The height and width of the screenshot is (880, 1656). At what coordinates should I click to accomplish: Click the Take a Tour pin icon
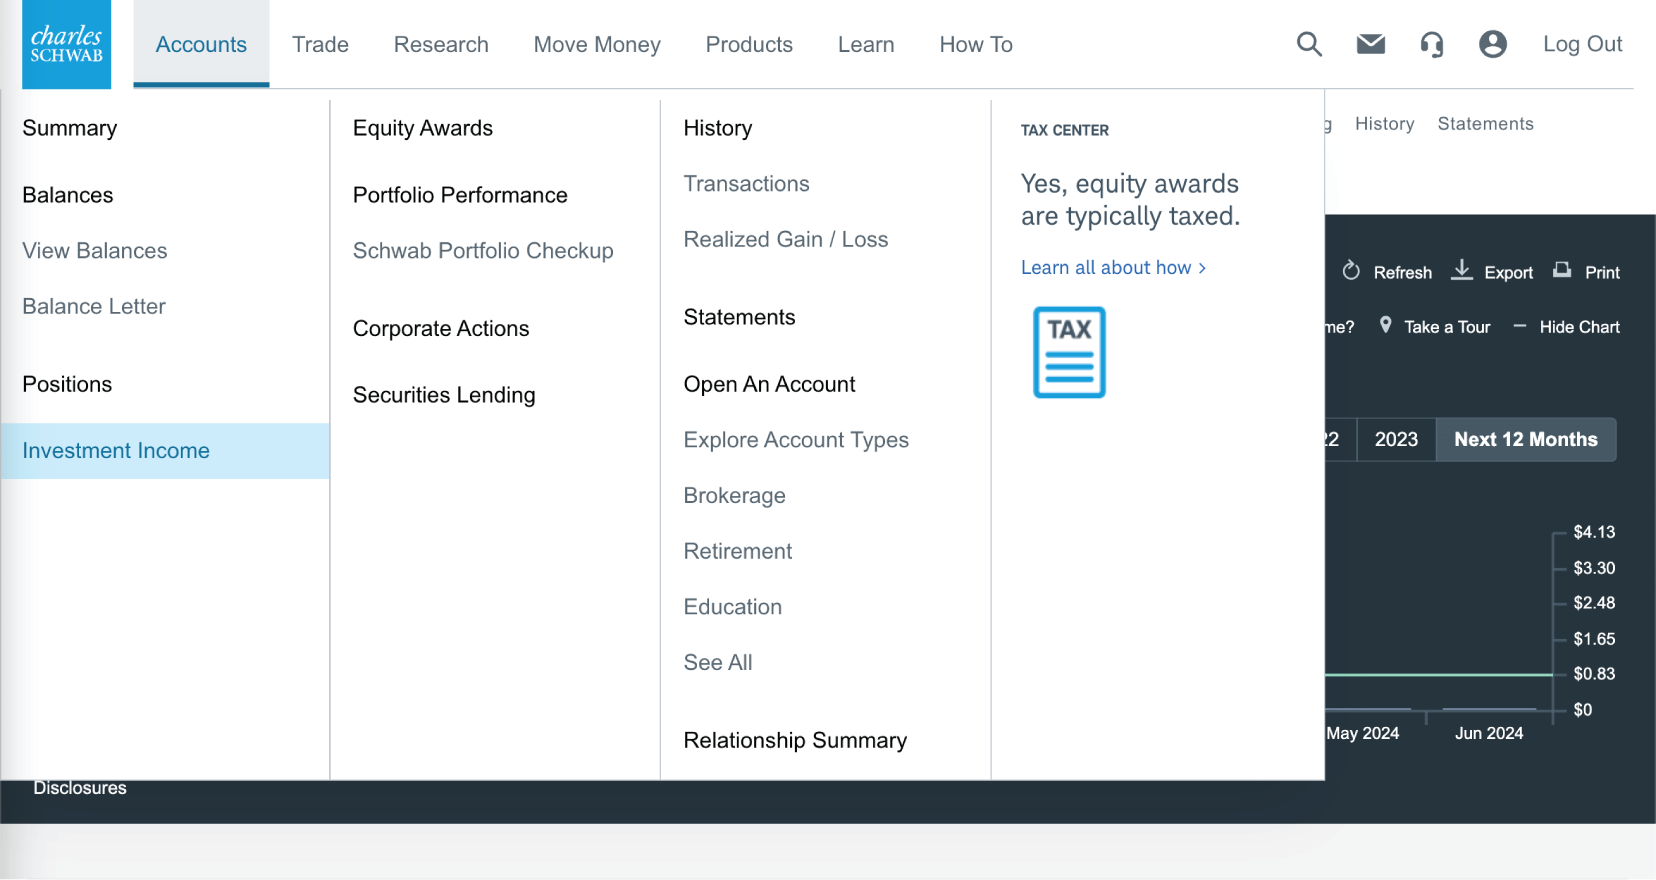pyautogui.click(x=1385, y=325)
